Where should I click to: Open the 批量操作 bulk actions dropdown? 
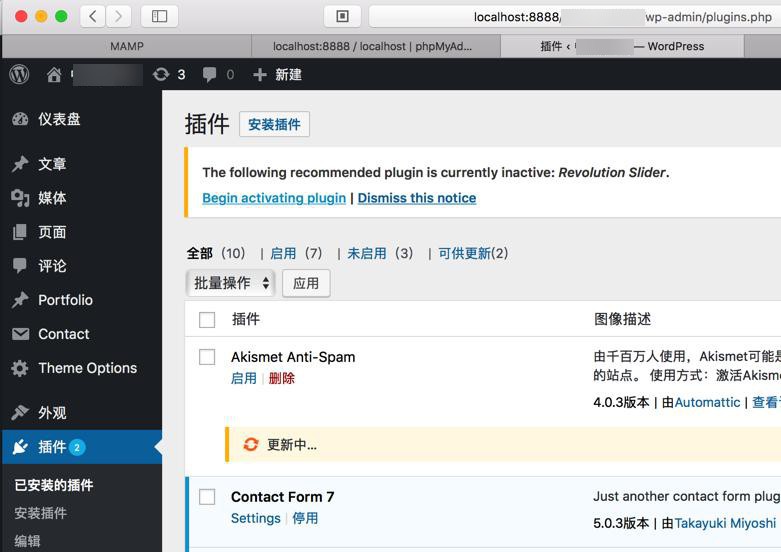point(231,283)
